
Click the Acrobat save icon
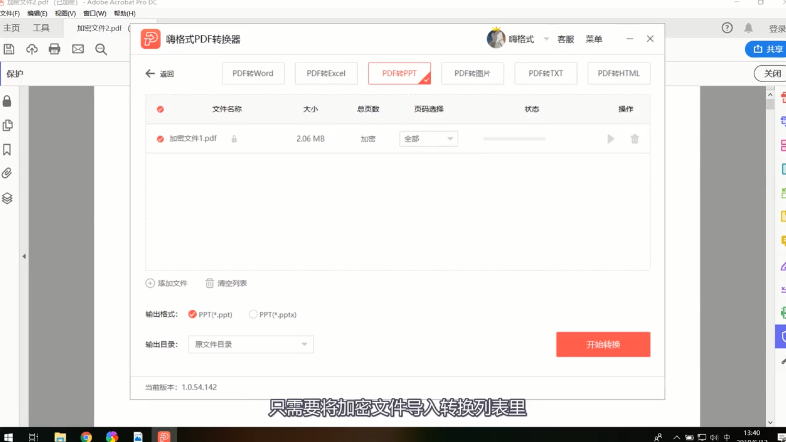tap(9, 49)
